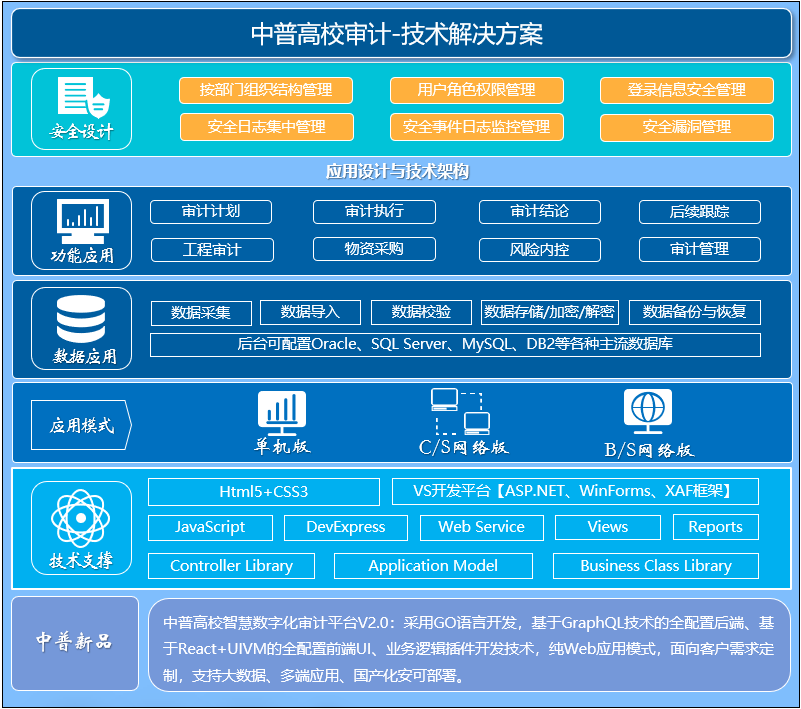801x709 pixels.
Task: Select the 数据采集 box
Action: pyautogui.click(x=201, y=313)
